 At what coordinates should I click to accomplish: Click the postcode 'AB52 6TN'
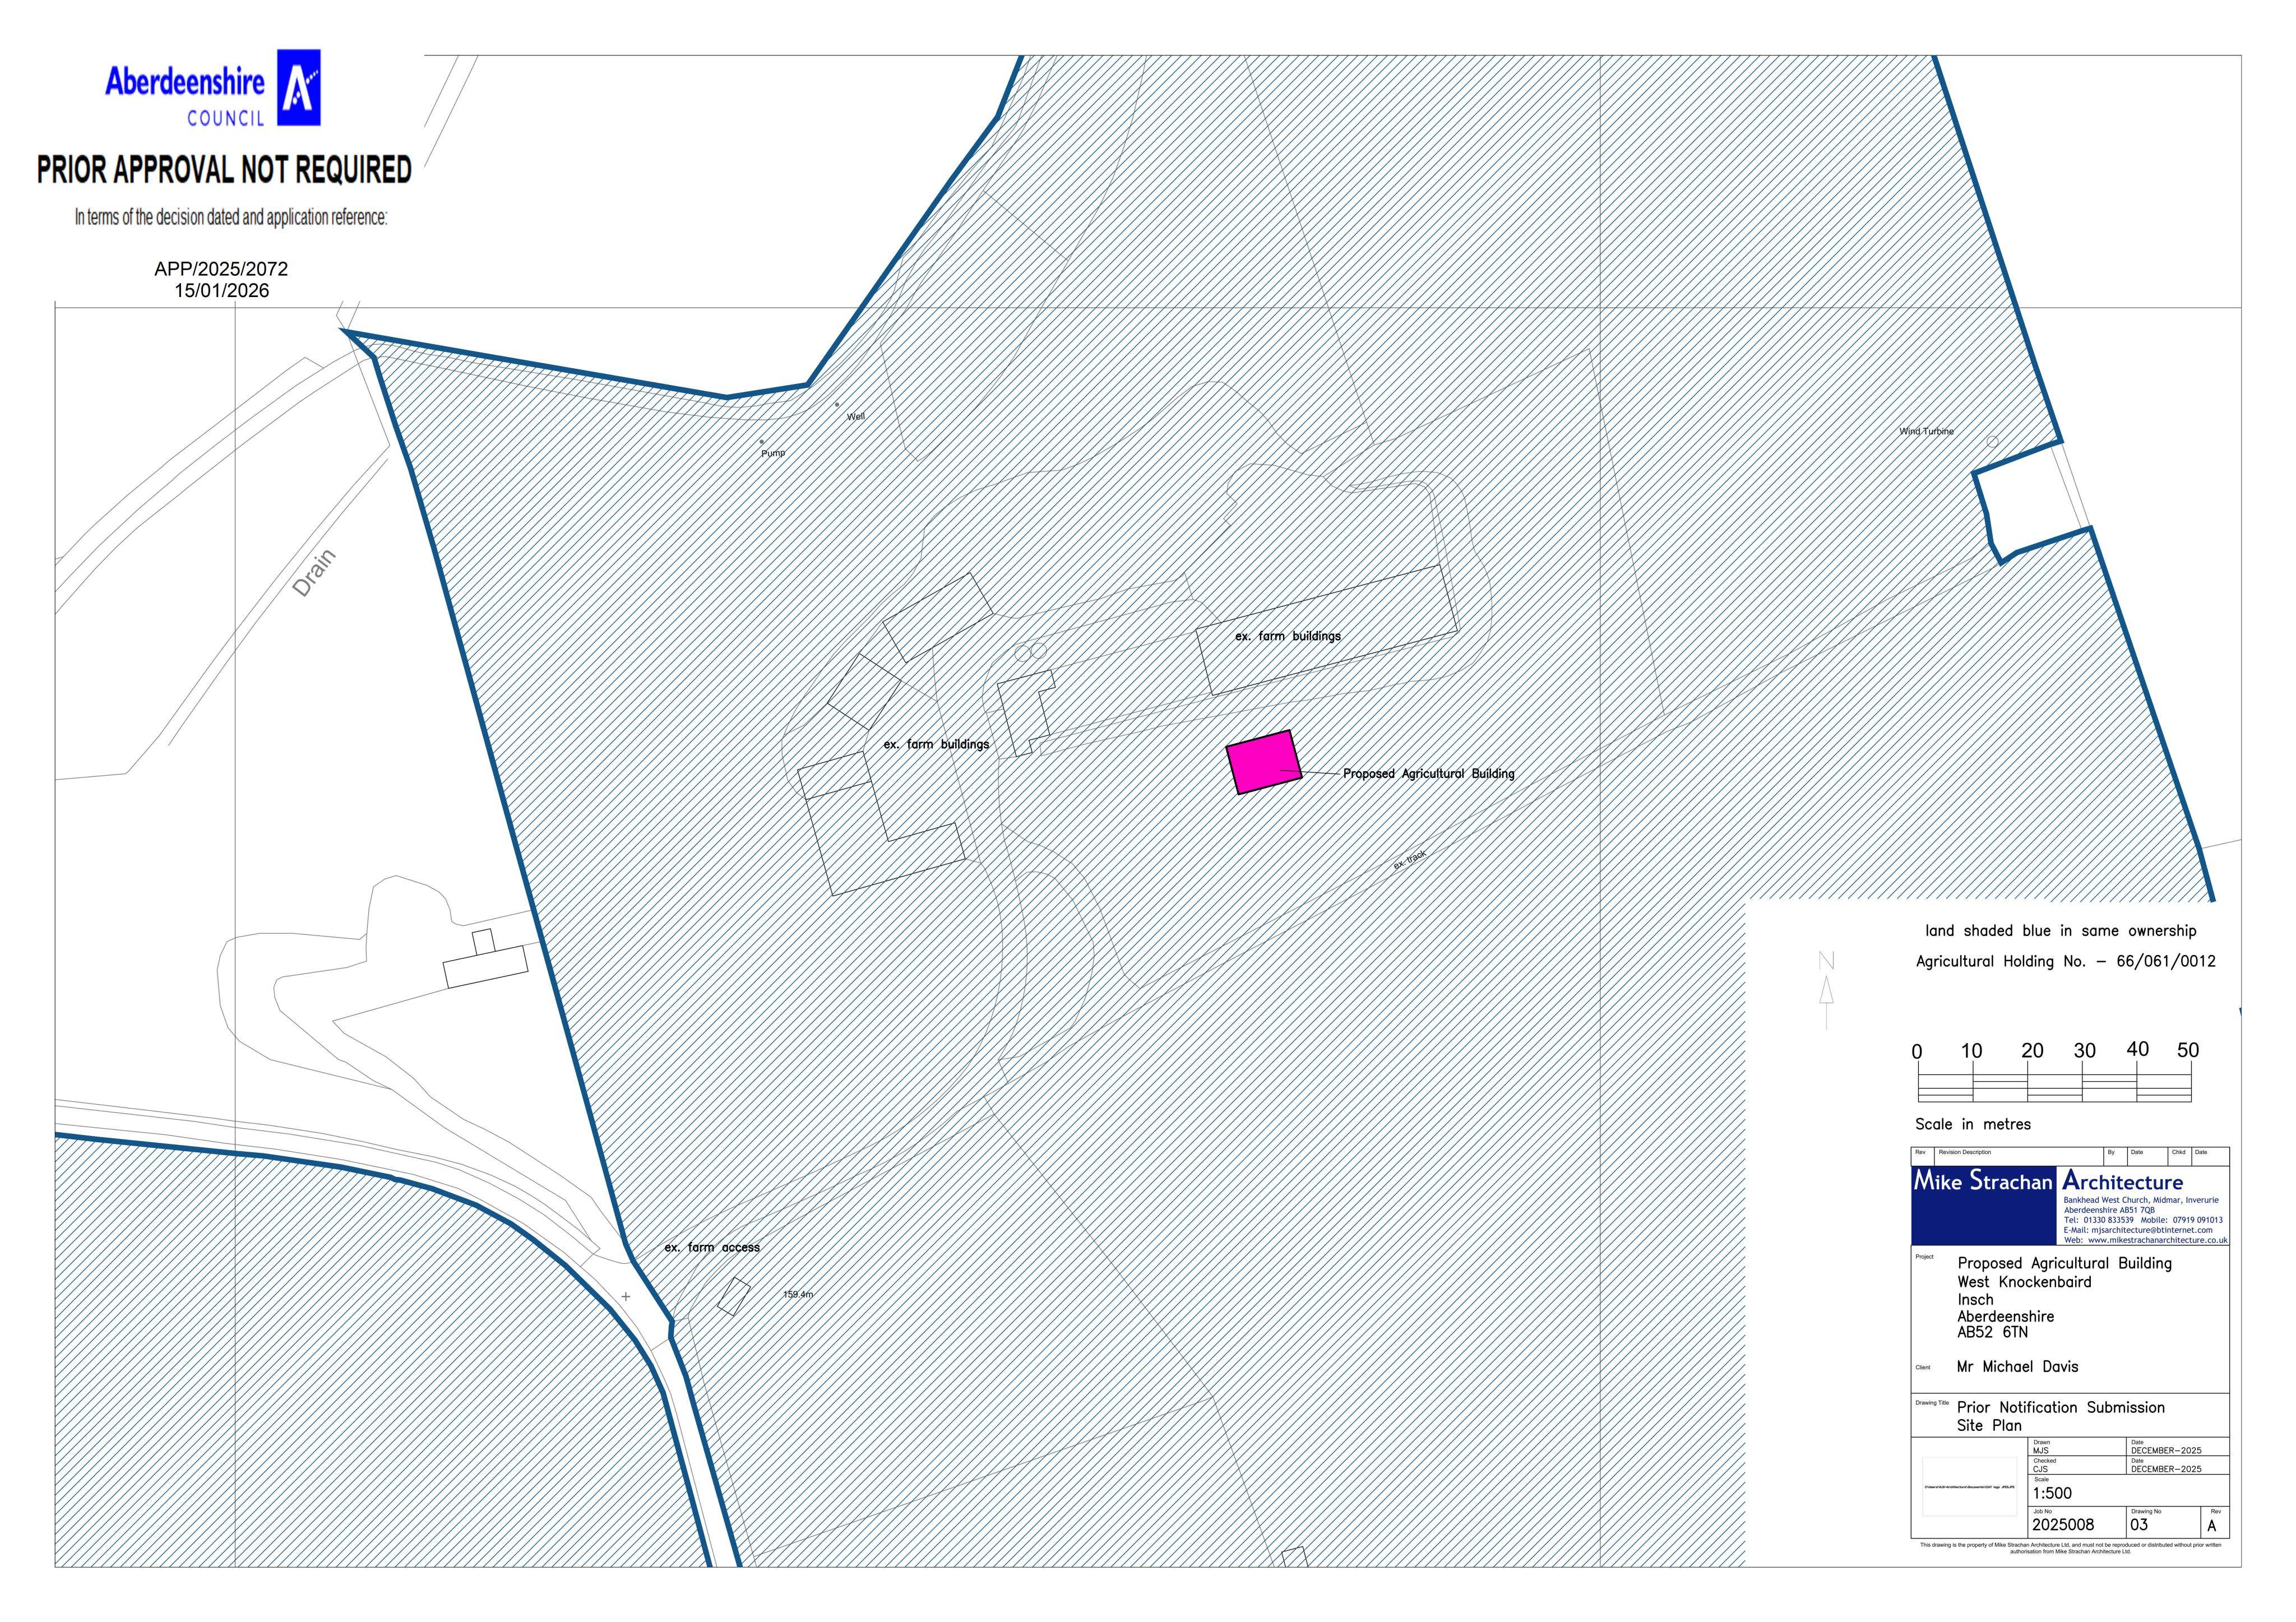(x=1992, y=1332)
